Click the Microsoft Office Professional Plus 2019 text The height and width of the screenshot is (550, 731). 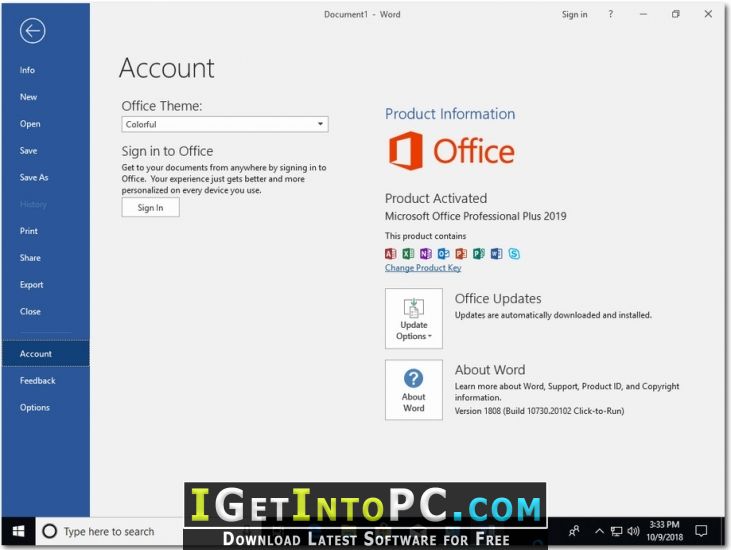[x=476, y=216]
